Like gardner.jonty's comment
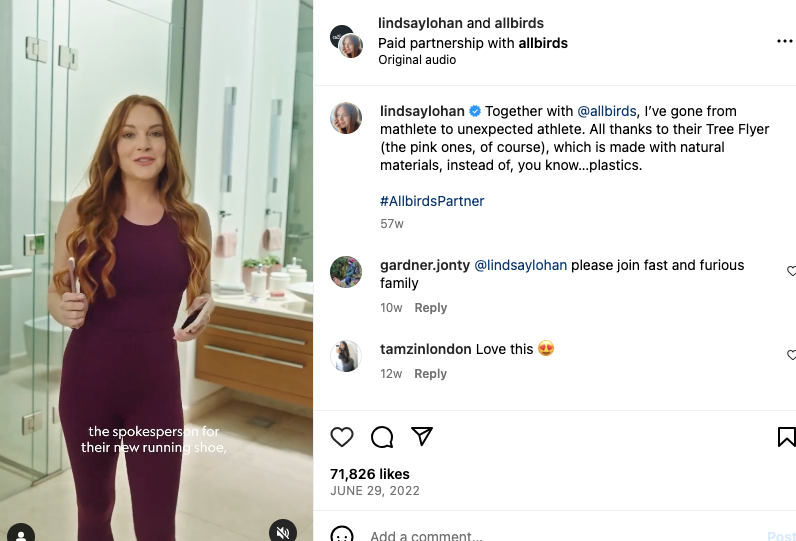 (791, 271)
